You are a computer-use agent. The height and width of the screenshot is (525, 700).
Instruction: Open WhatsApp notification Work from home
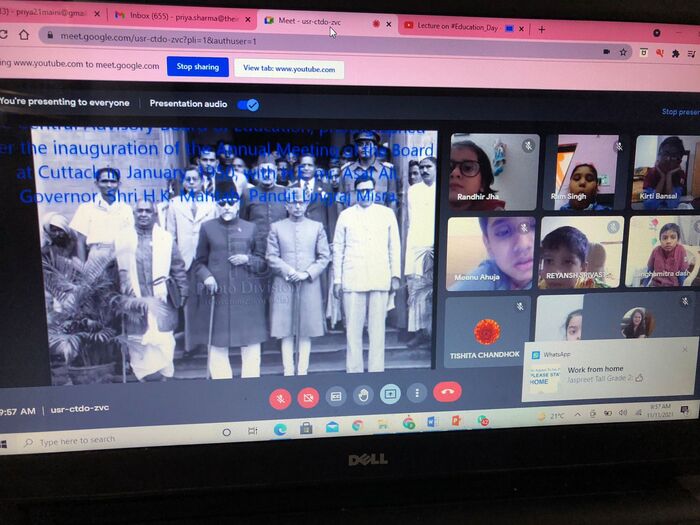[609, 373]
